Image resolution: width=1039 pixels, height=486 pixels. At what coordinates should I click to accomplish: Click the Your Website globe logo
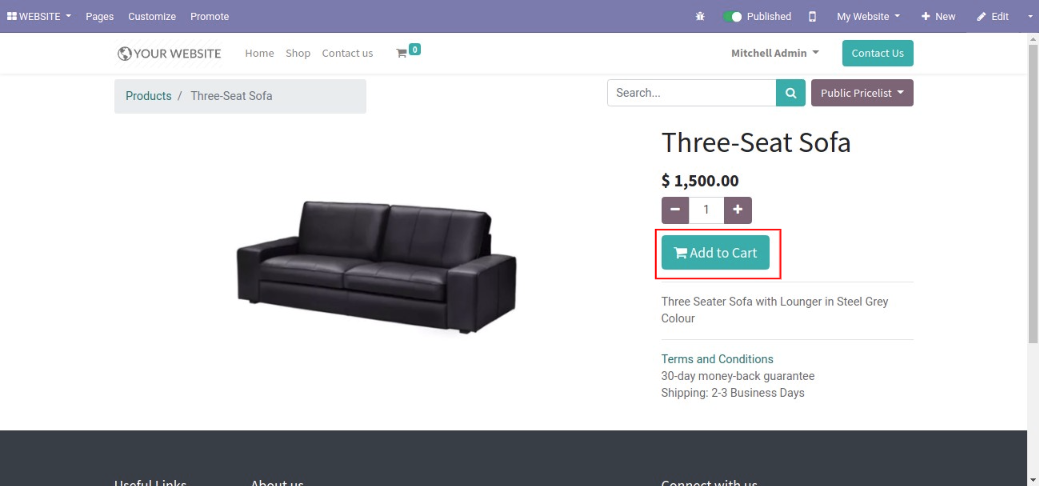169,54
